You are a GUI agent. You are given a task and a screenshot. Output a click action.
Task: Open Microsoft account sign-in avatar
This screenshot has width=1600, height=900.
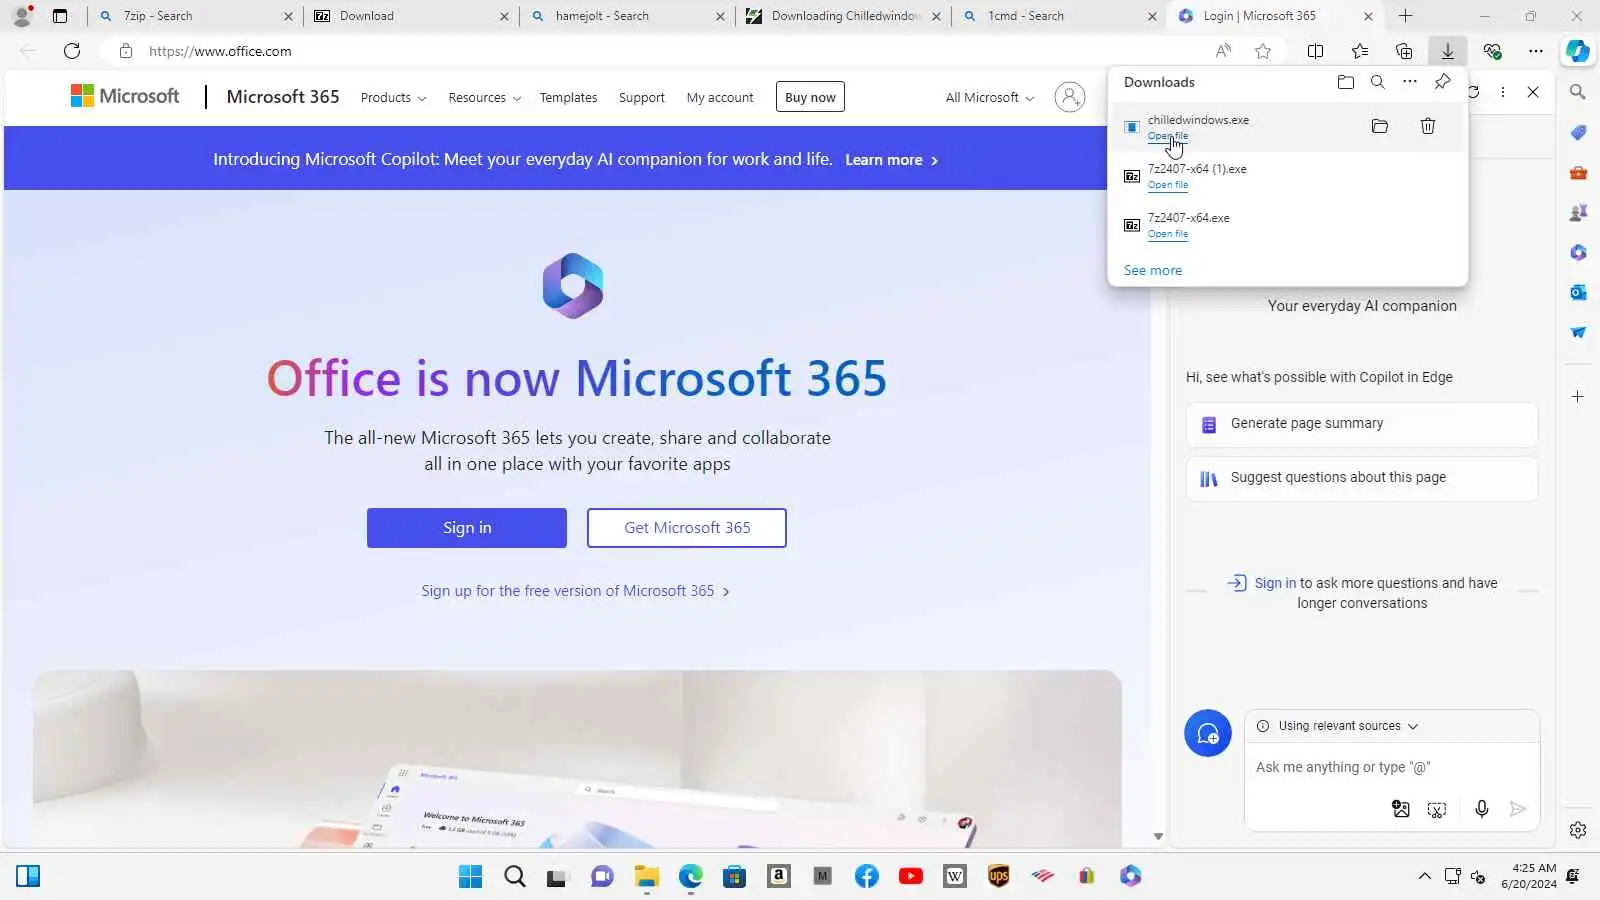1069,97
